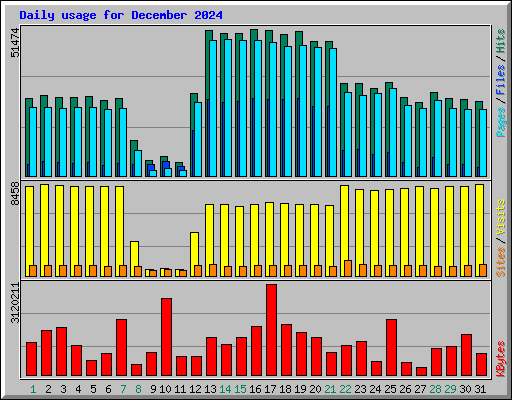The width and height of the screenshot is (512, 400).
Task: Click day label 1 on the axis
Action: [x=33, y=389]
